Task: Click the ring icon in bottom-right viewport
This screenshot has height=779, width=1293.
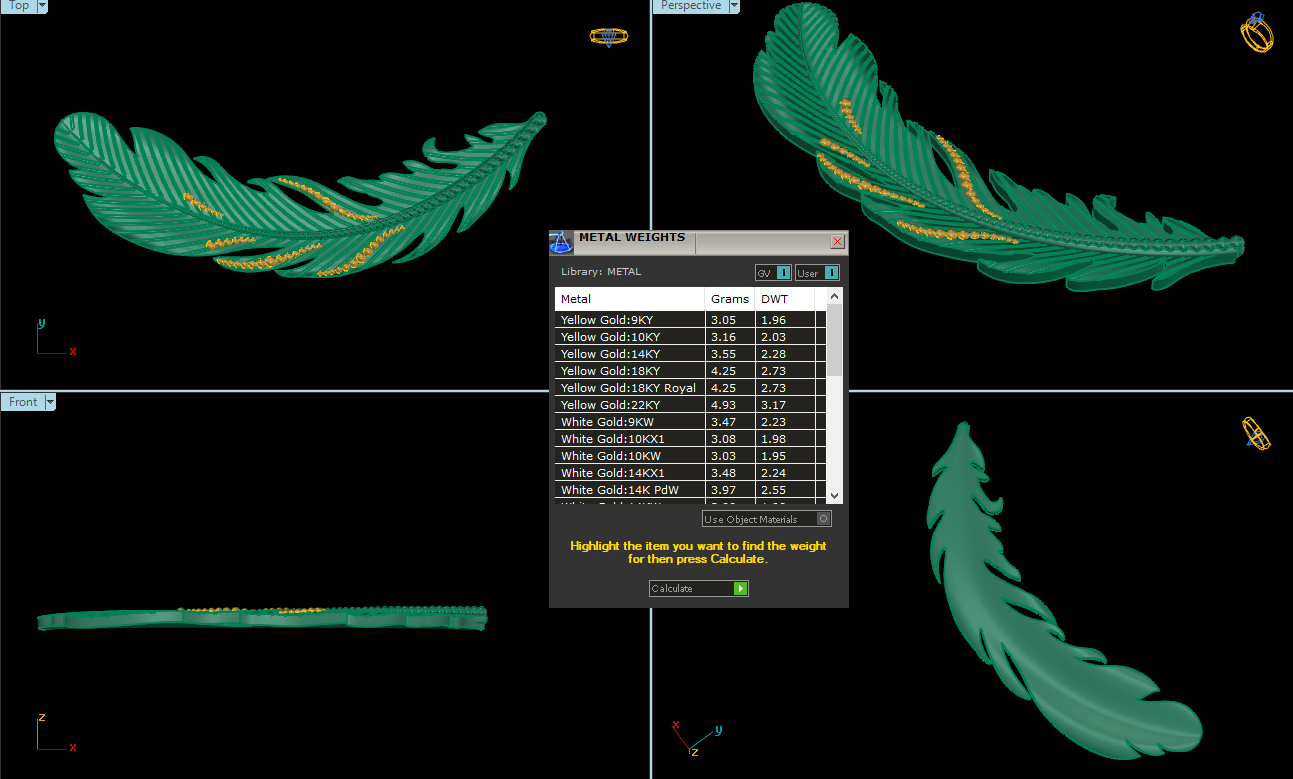Action: point(1257,433)
